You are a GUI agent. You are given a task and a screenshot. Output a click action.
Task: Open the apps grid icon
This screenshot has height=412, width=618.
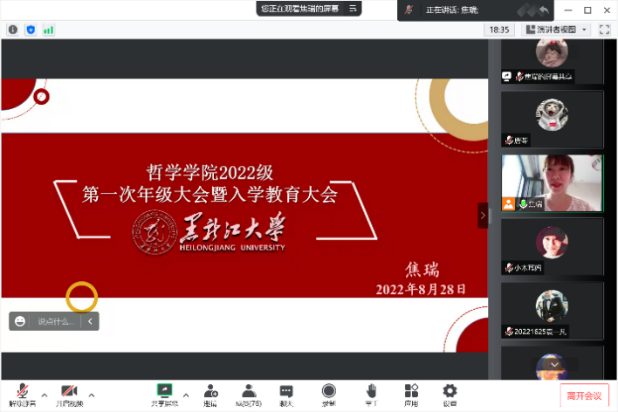click(410, 391)
